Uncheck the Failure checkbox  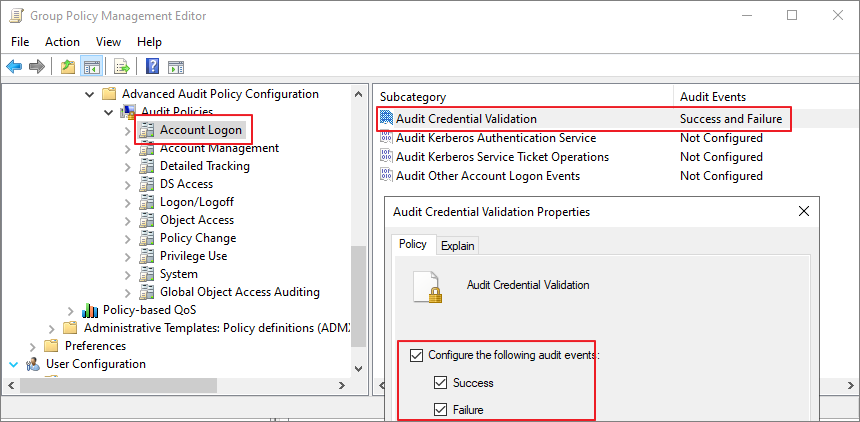click(440, 409)
